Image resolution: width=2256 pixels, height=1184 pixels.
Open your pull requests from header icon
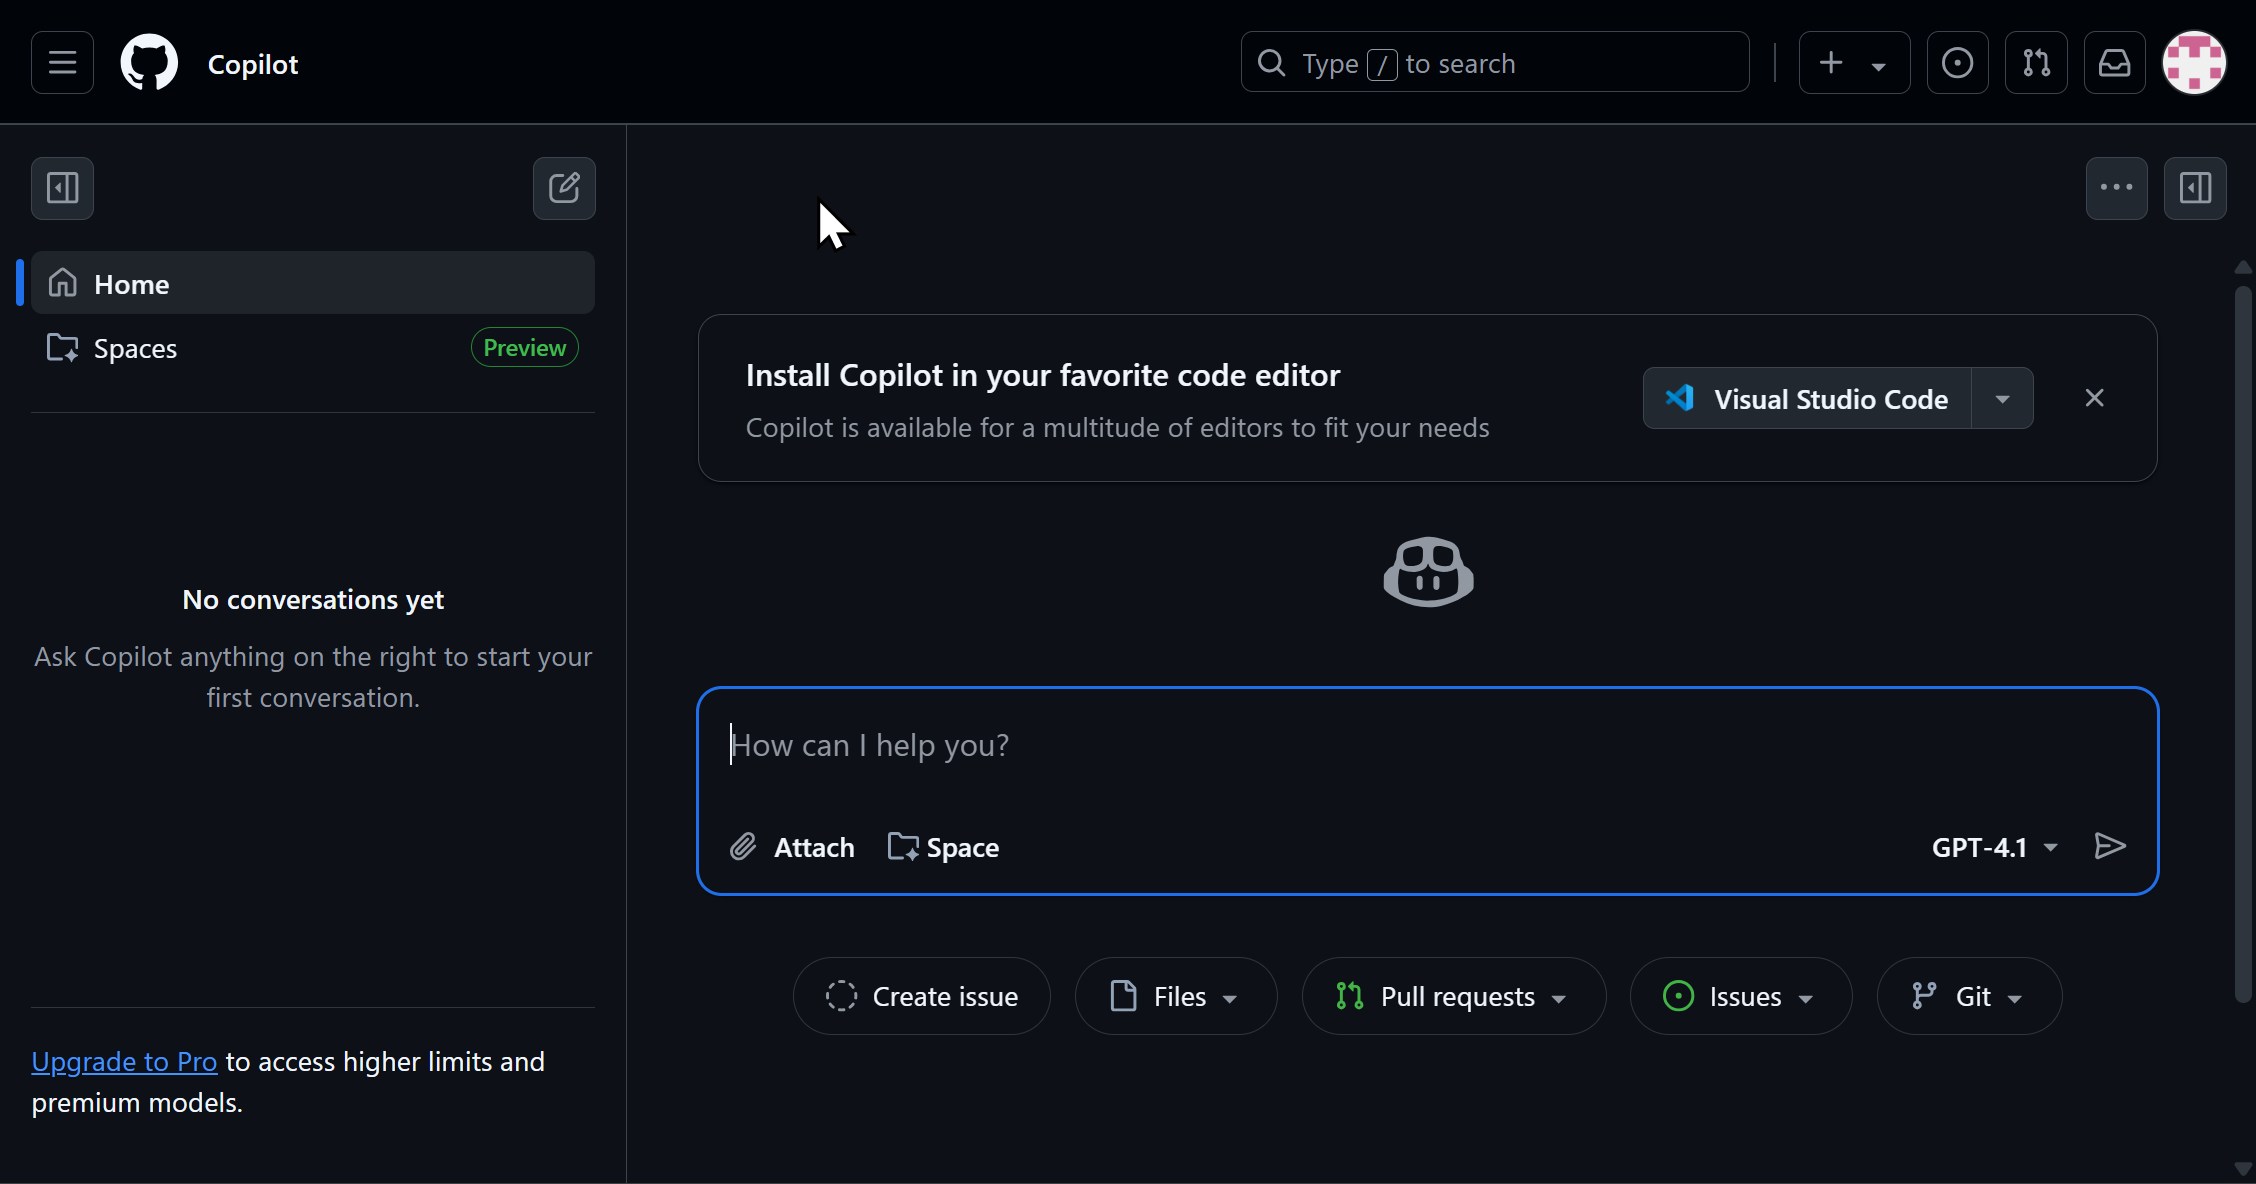point(2036,63)
